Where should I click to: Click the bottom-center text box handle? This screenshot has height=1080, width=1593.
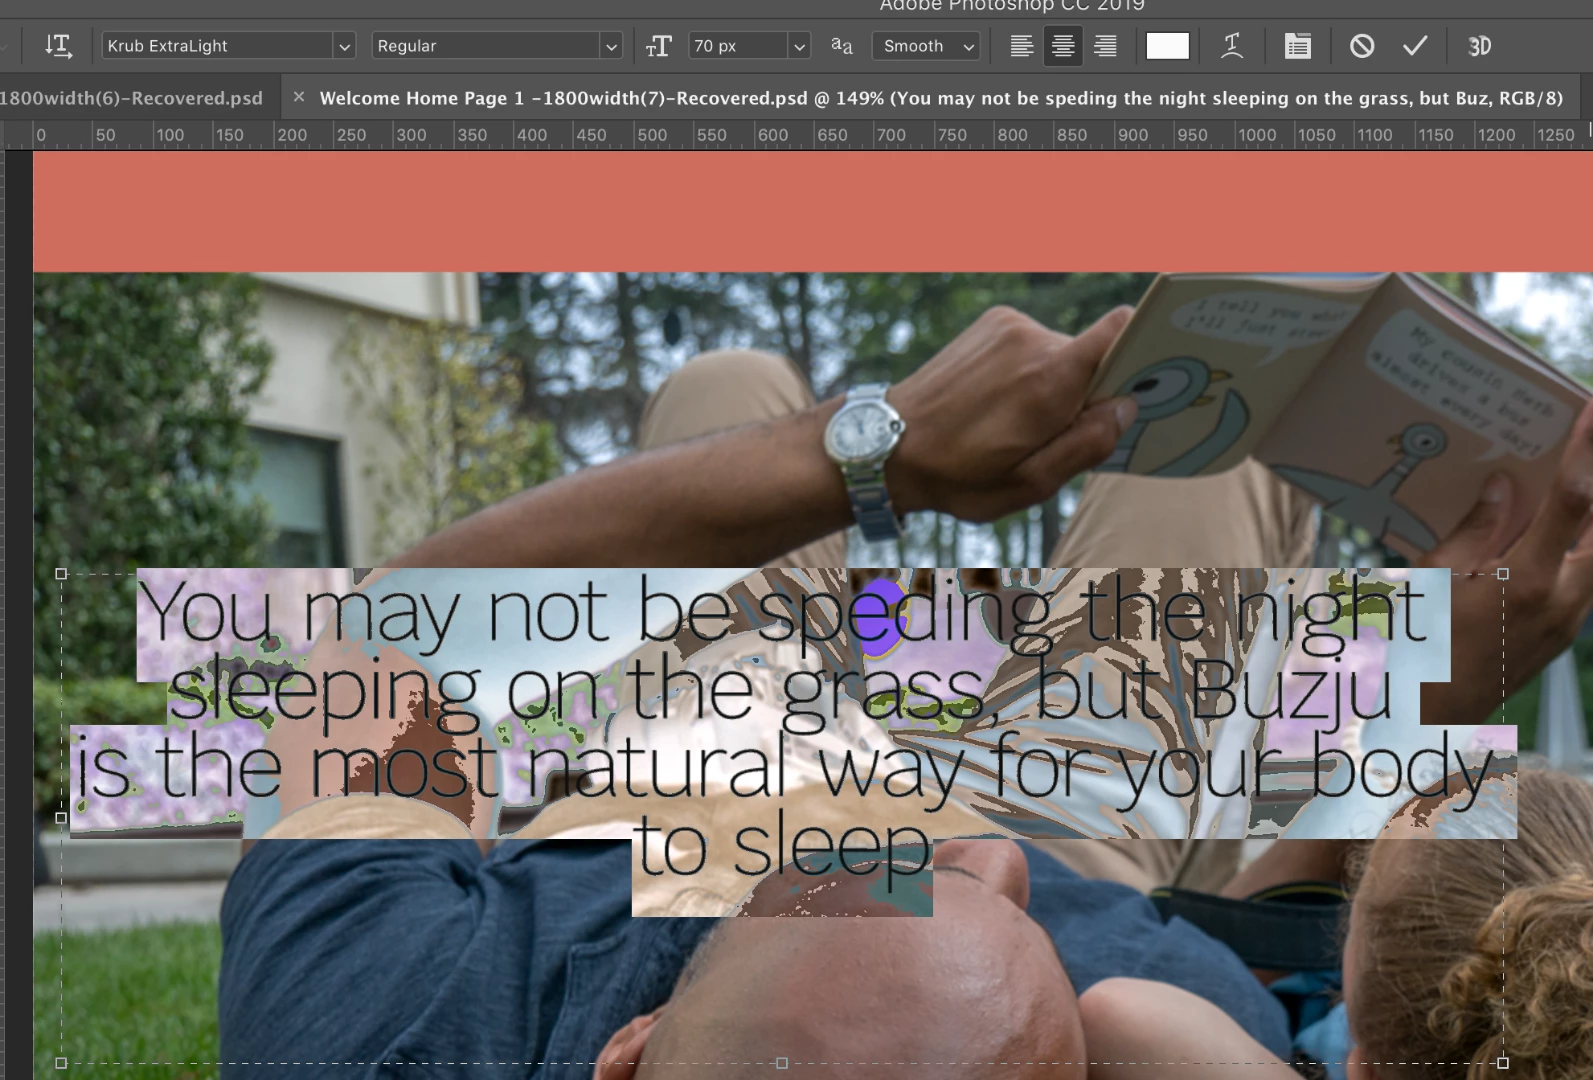click(782, 1063)
